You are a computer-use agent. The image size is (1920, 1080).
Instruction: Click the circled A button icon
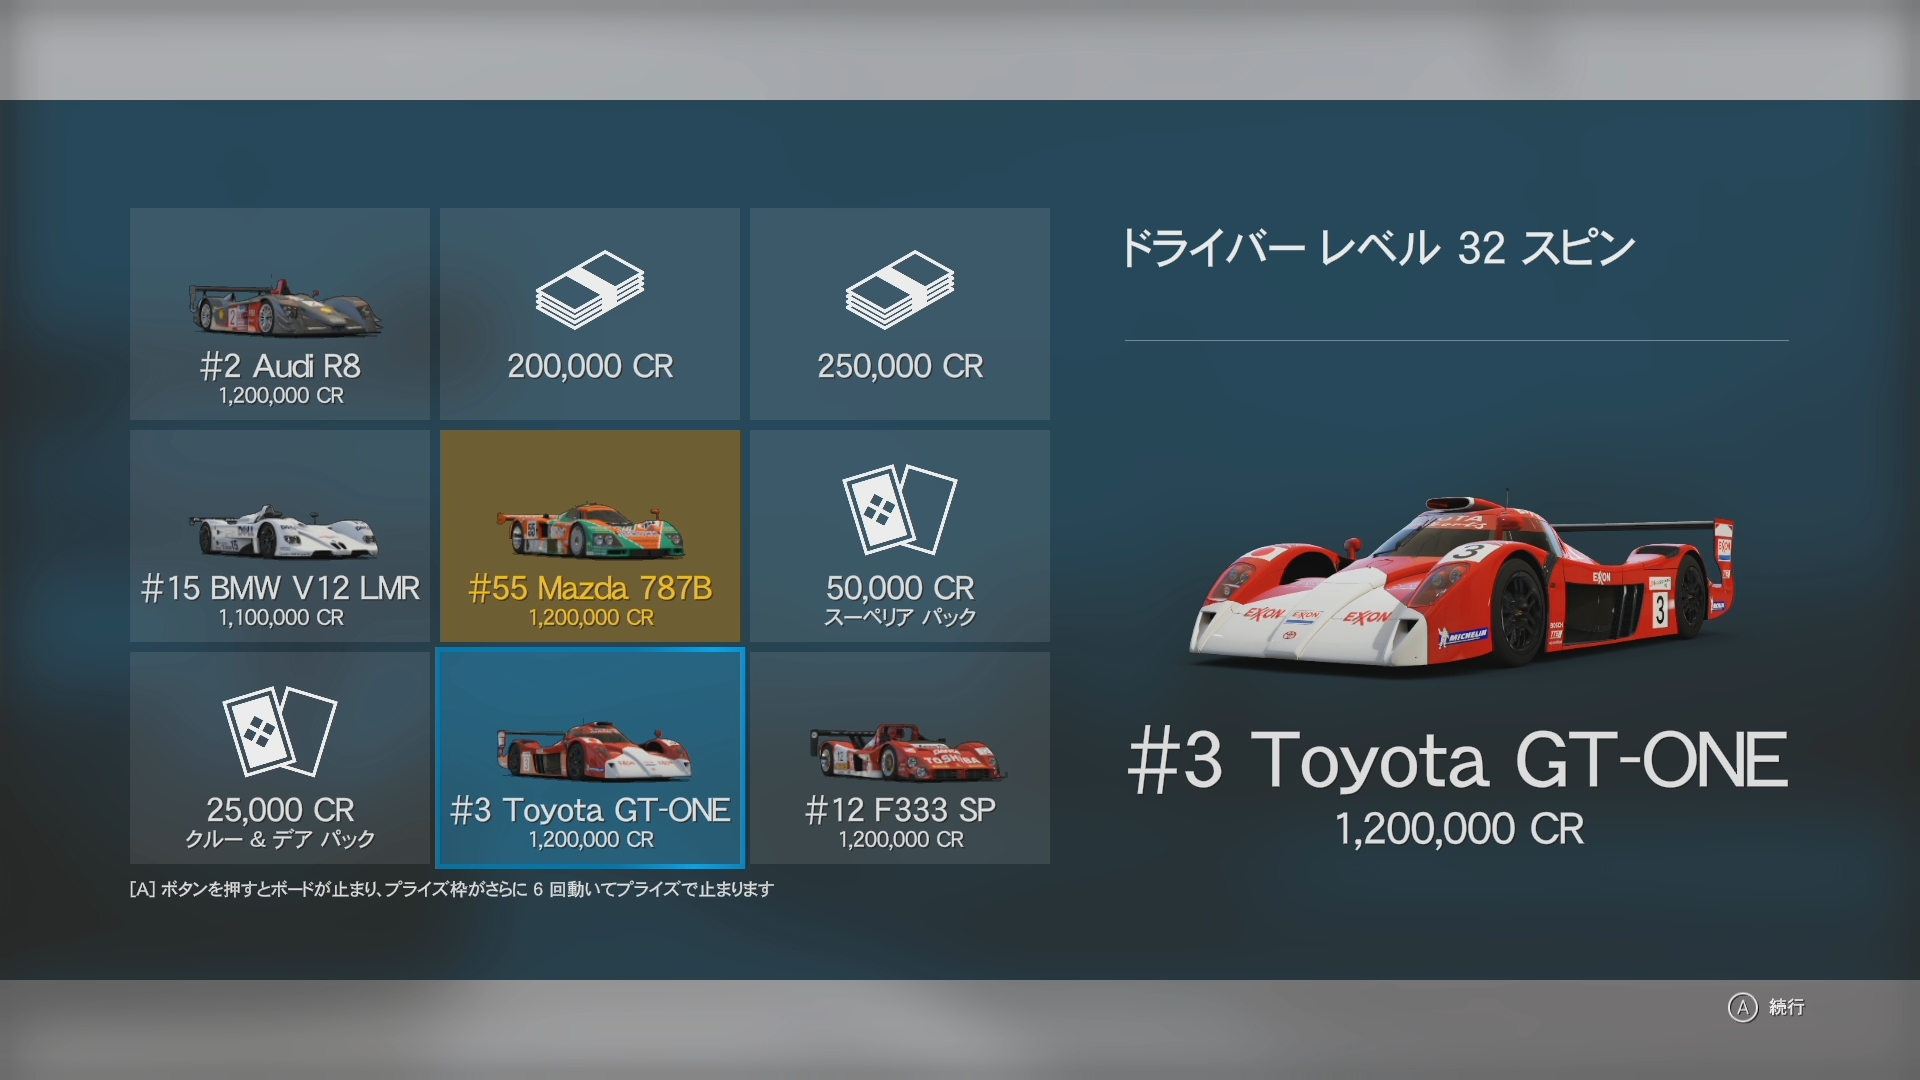click(1742, 1007)
